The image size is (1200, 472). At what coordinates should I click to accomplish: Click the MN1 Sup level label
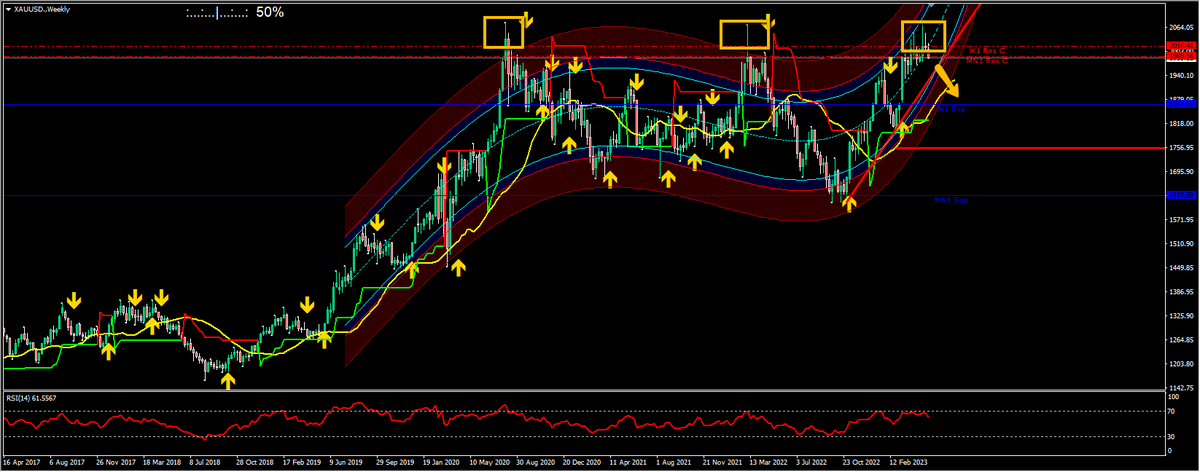[x=951, y=200]
